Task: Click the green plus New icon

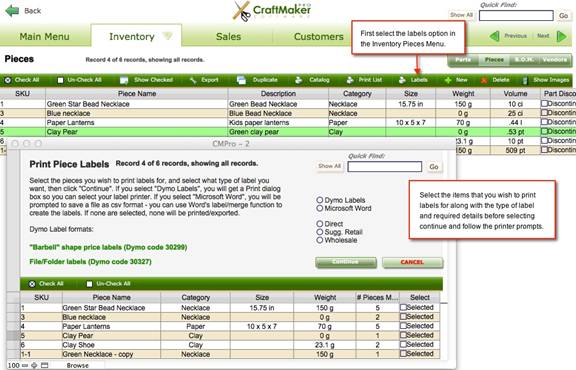Action: [448, 80]
